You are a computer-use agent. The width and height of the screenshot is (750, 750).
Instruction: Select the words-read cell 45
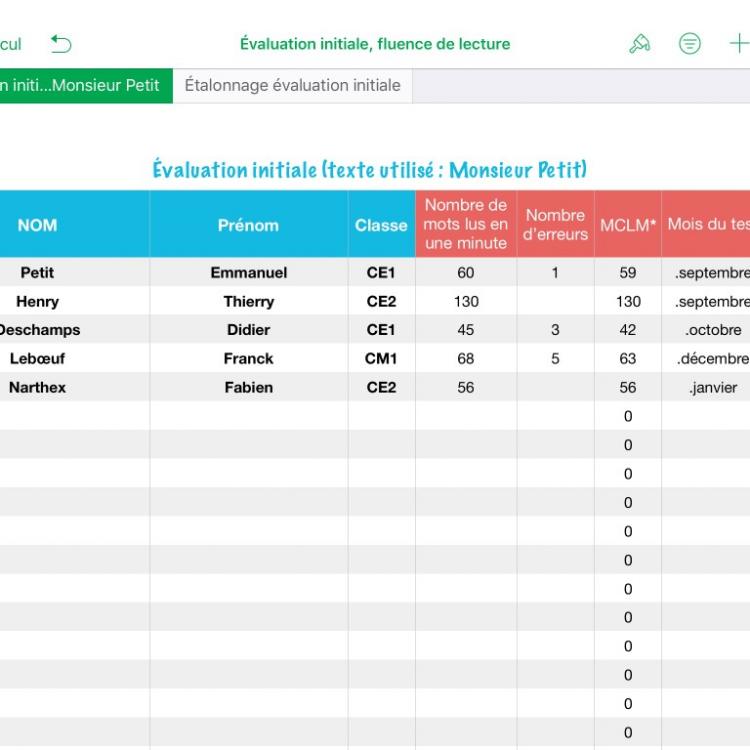(466, 330)
